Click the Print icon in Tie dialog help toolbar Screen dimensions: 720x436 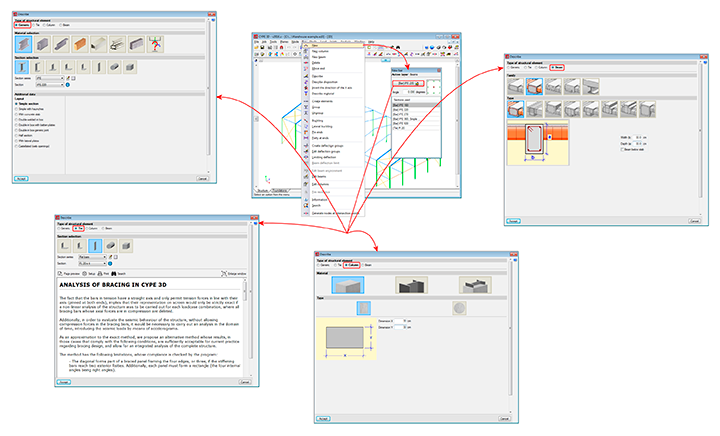100,274
